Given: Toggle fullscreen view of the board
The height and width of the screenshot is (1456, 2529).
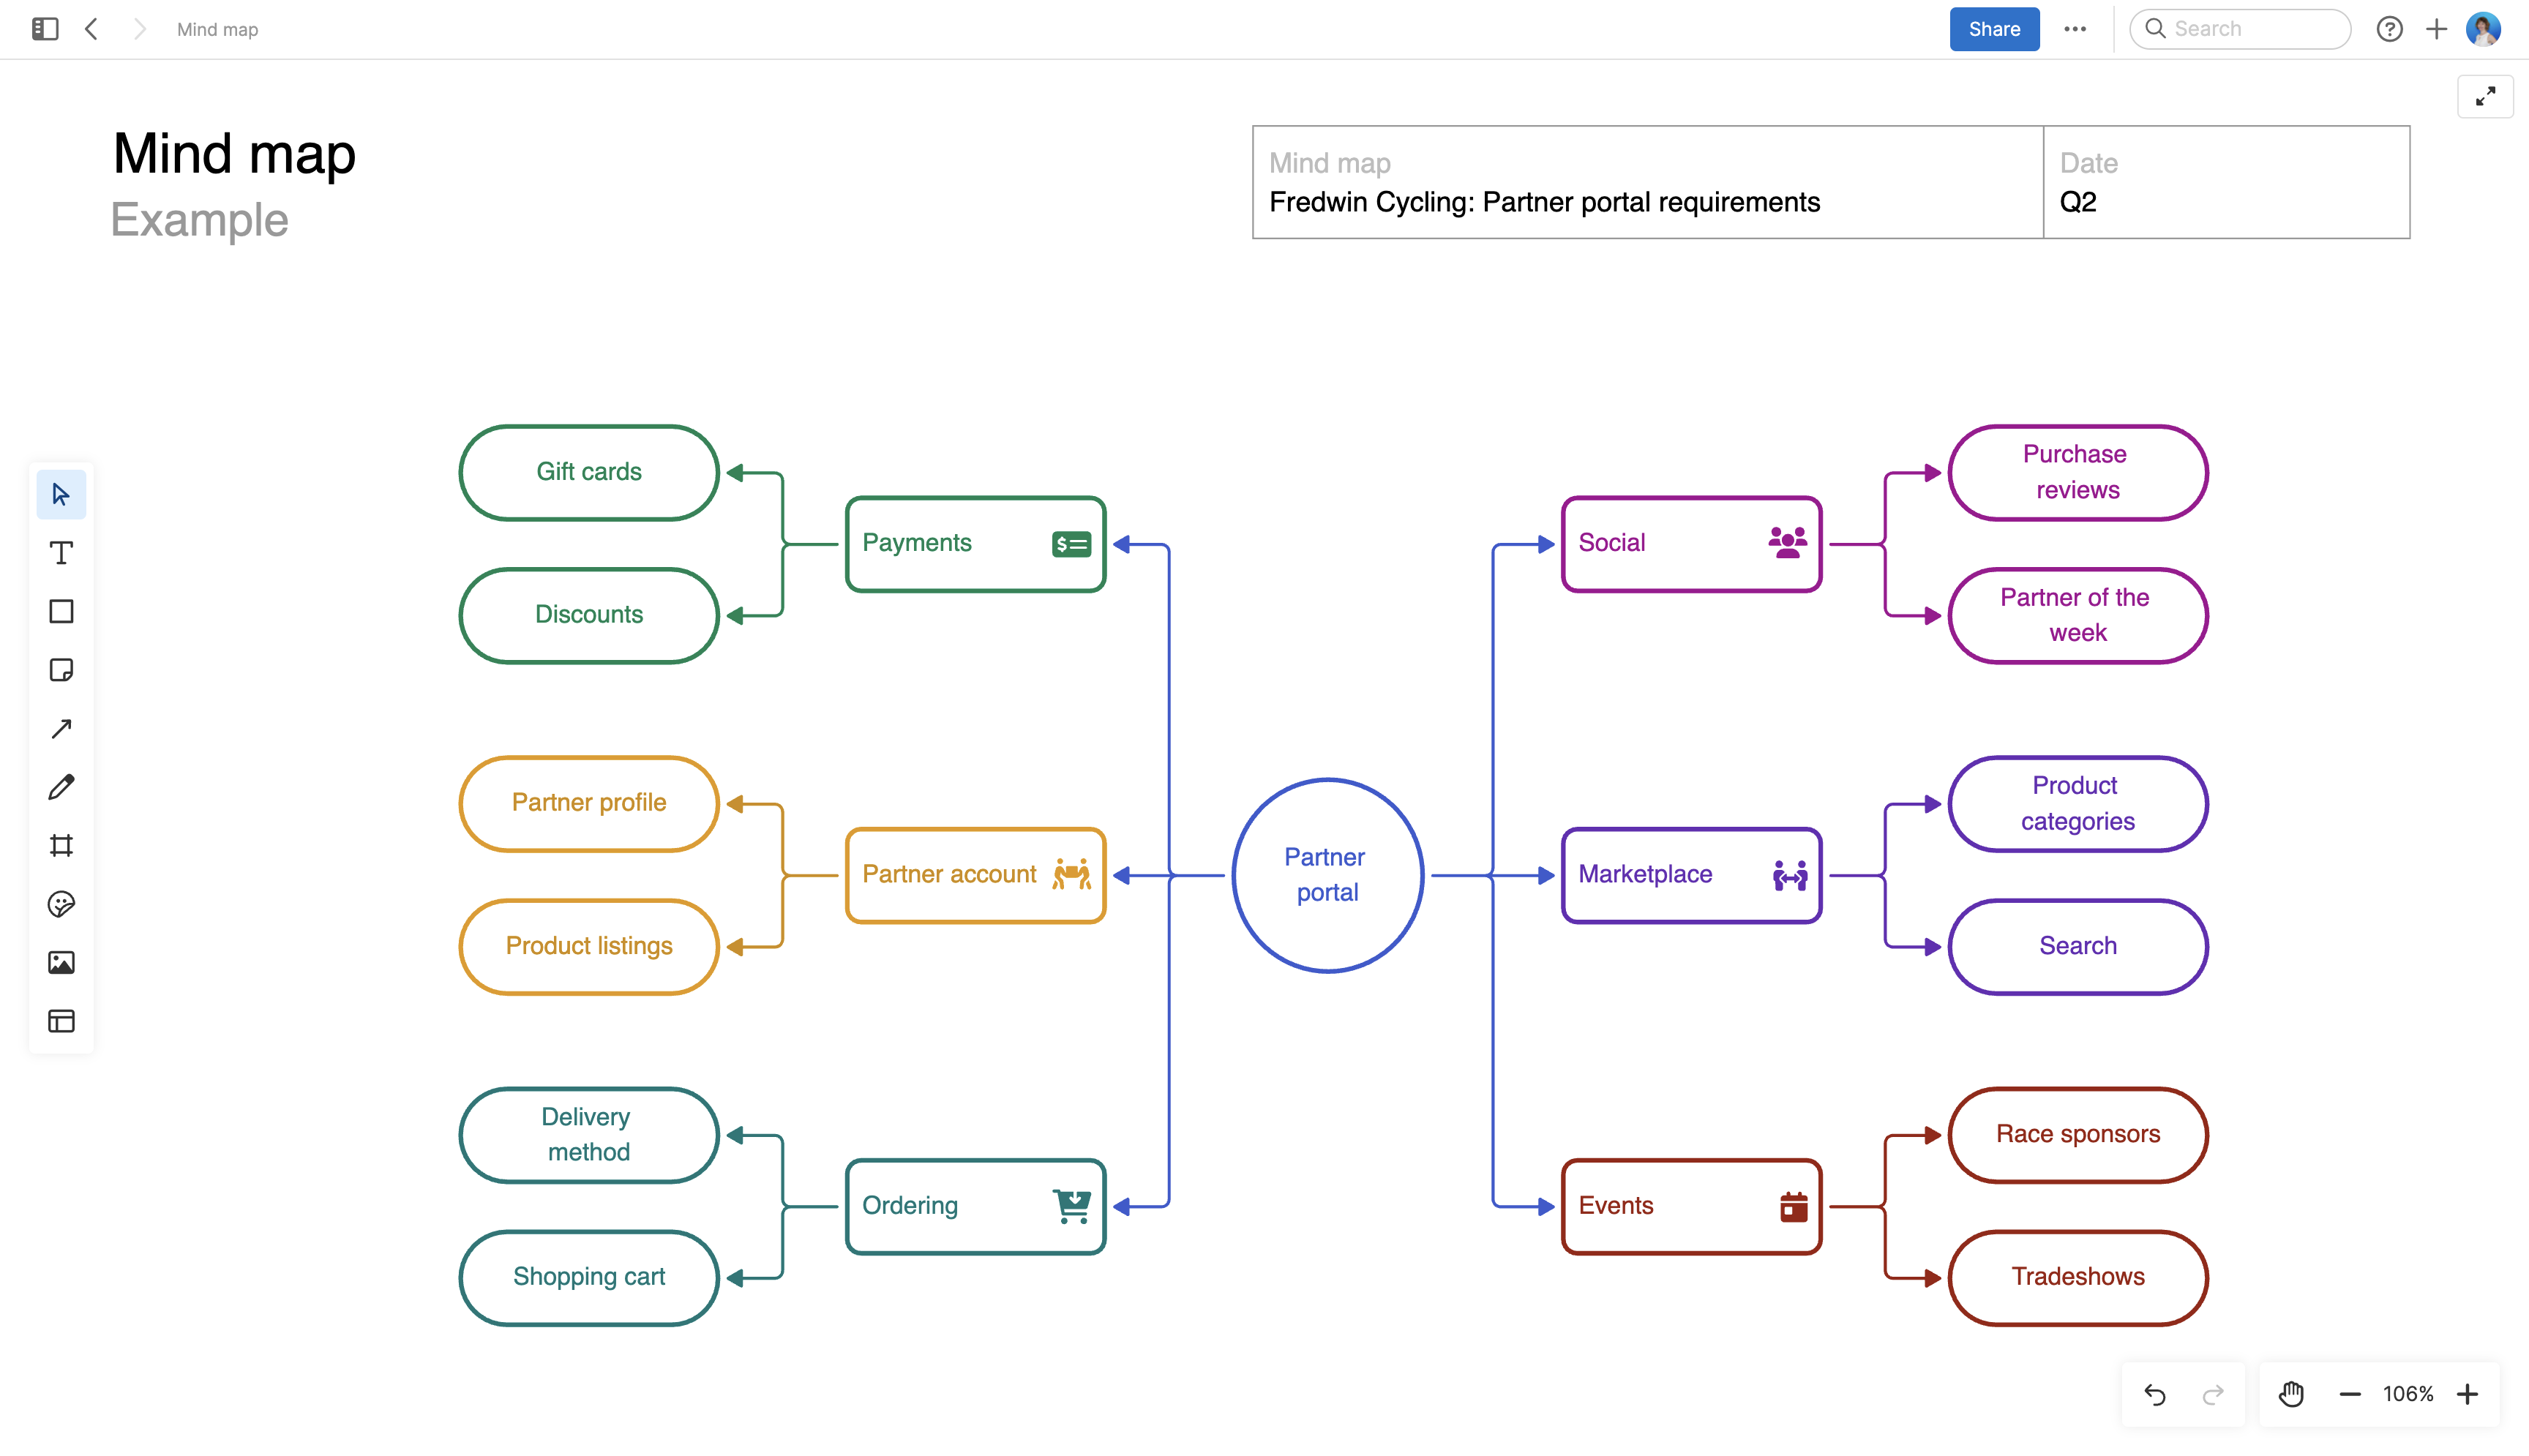Looking at the screenshot, I should pos(2486,96).
